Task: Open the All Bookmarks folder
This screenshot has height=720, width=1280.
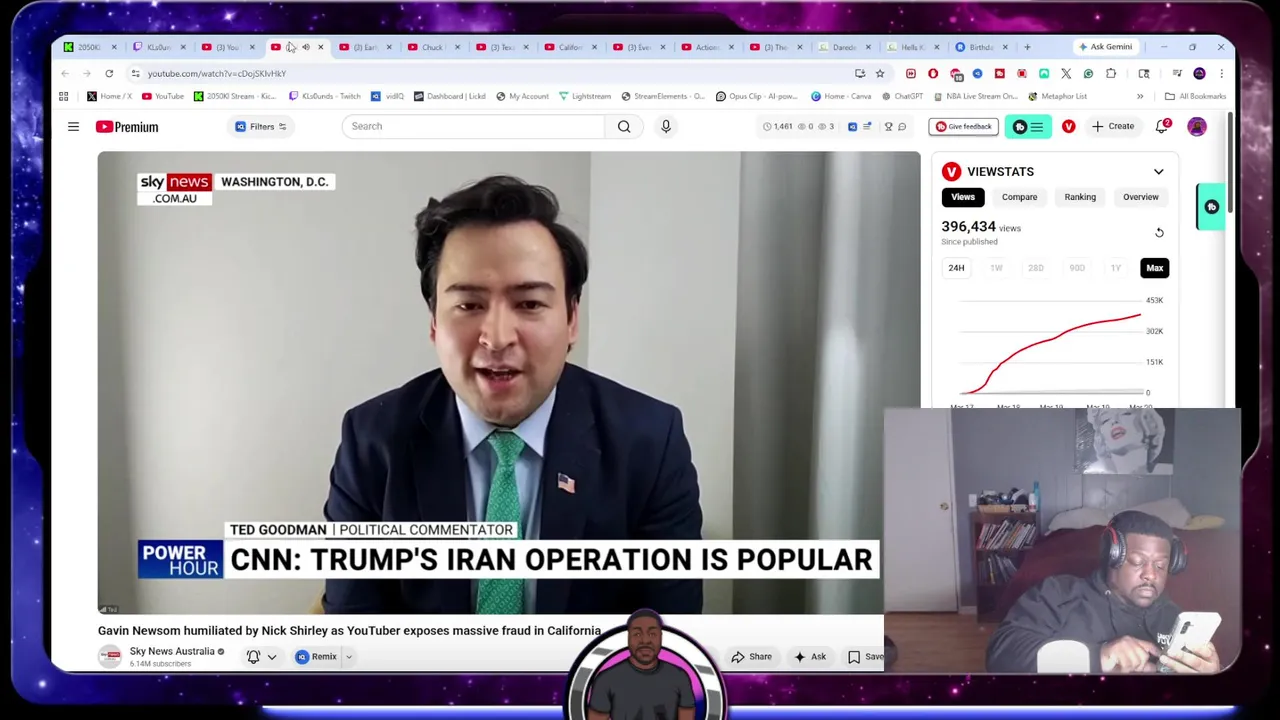Action: [x=1195, y=96]
